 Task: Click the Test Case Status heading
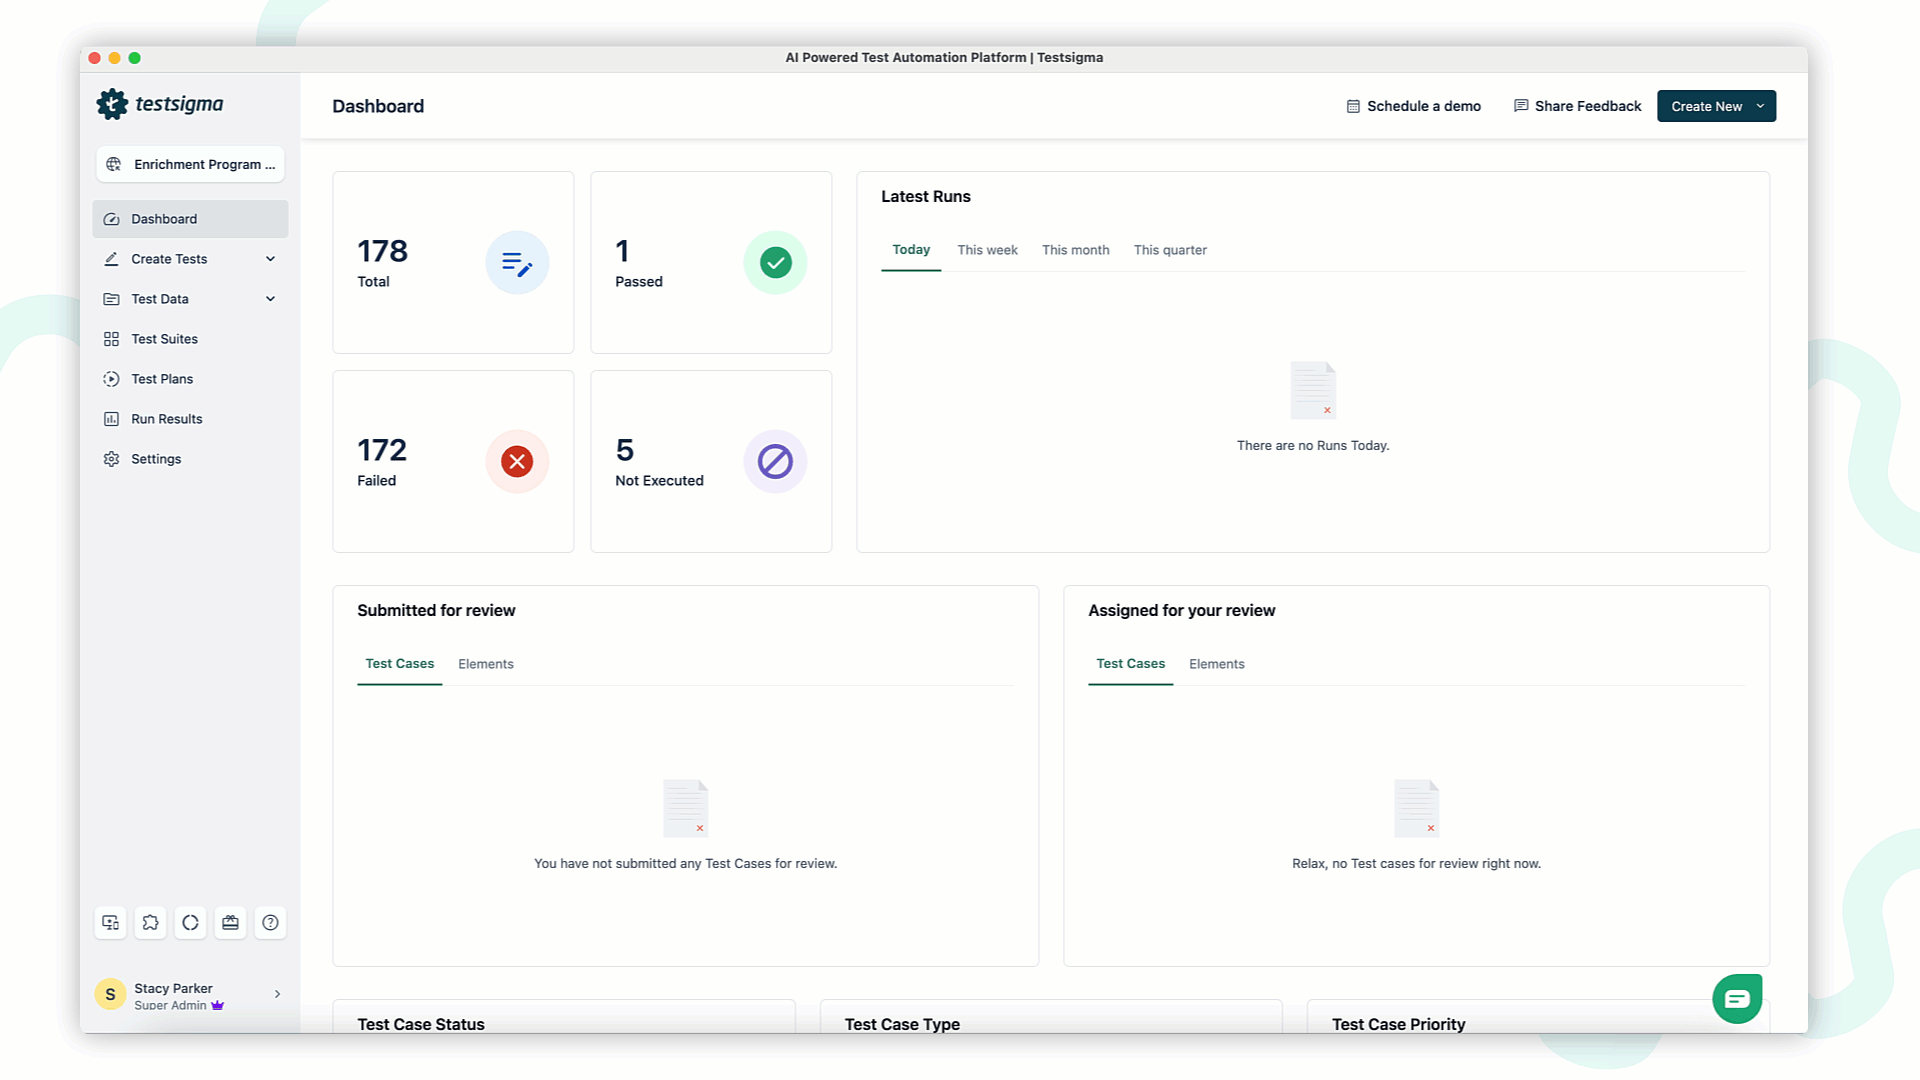(421, 1024)
